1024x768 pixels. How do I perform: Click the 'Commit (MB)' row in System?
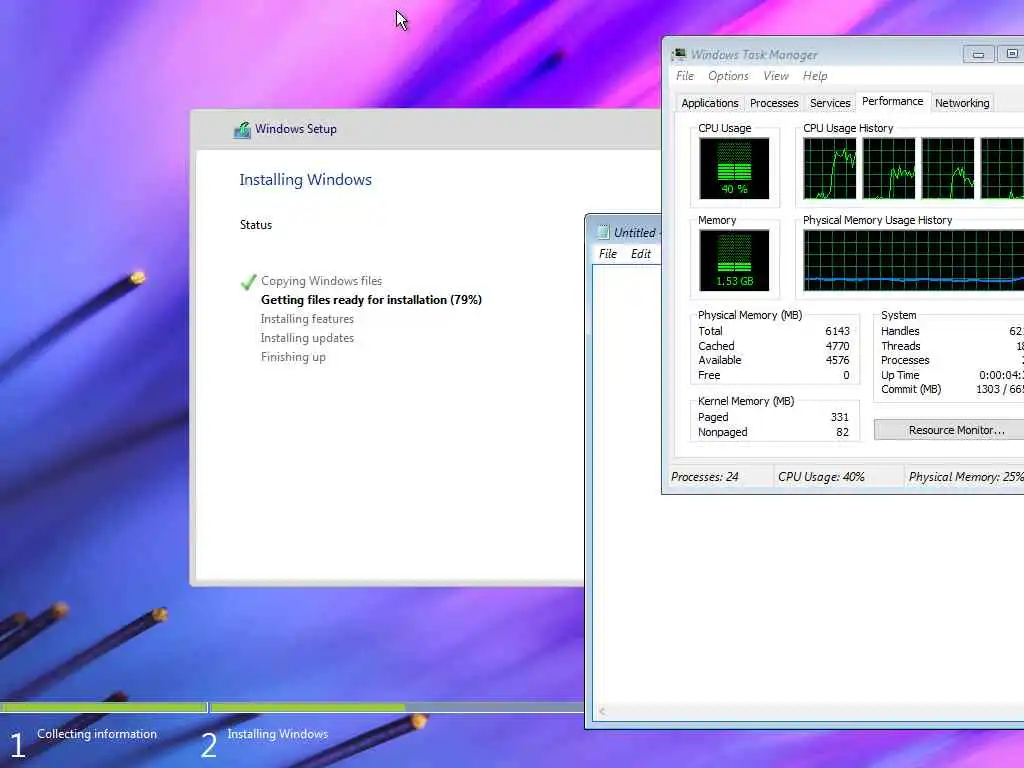[952, 389]
